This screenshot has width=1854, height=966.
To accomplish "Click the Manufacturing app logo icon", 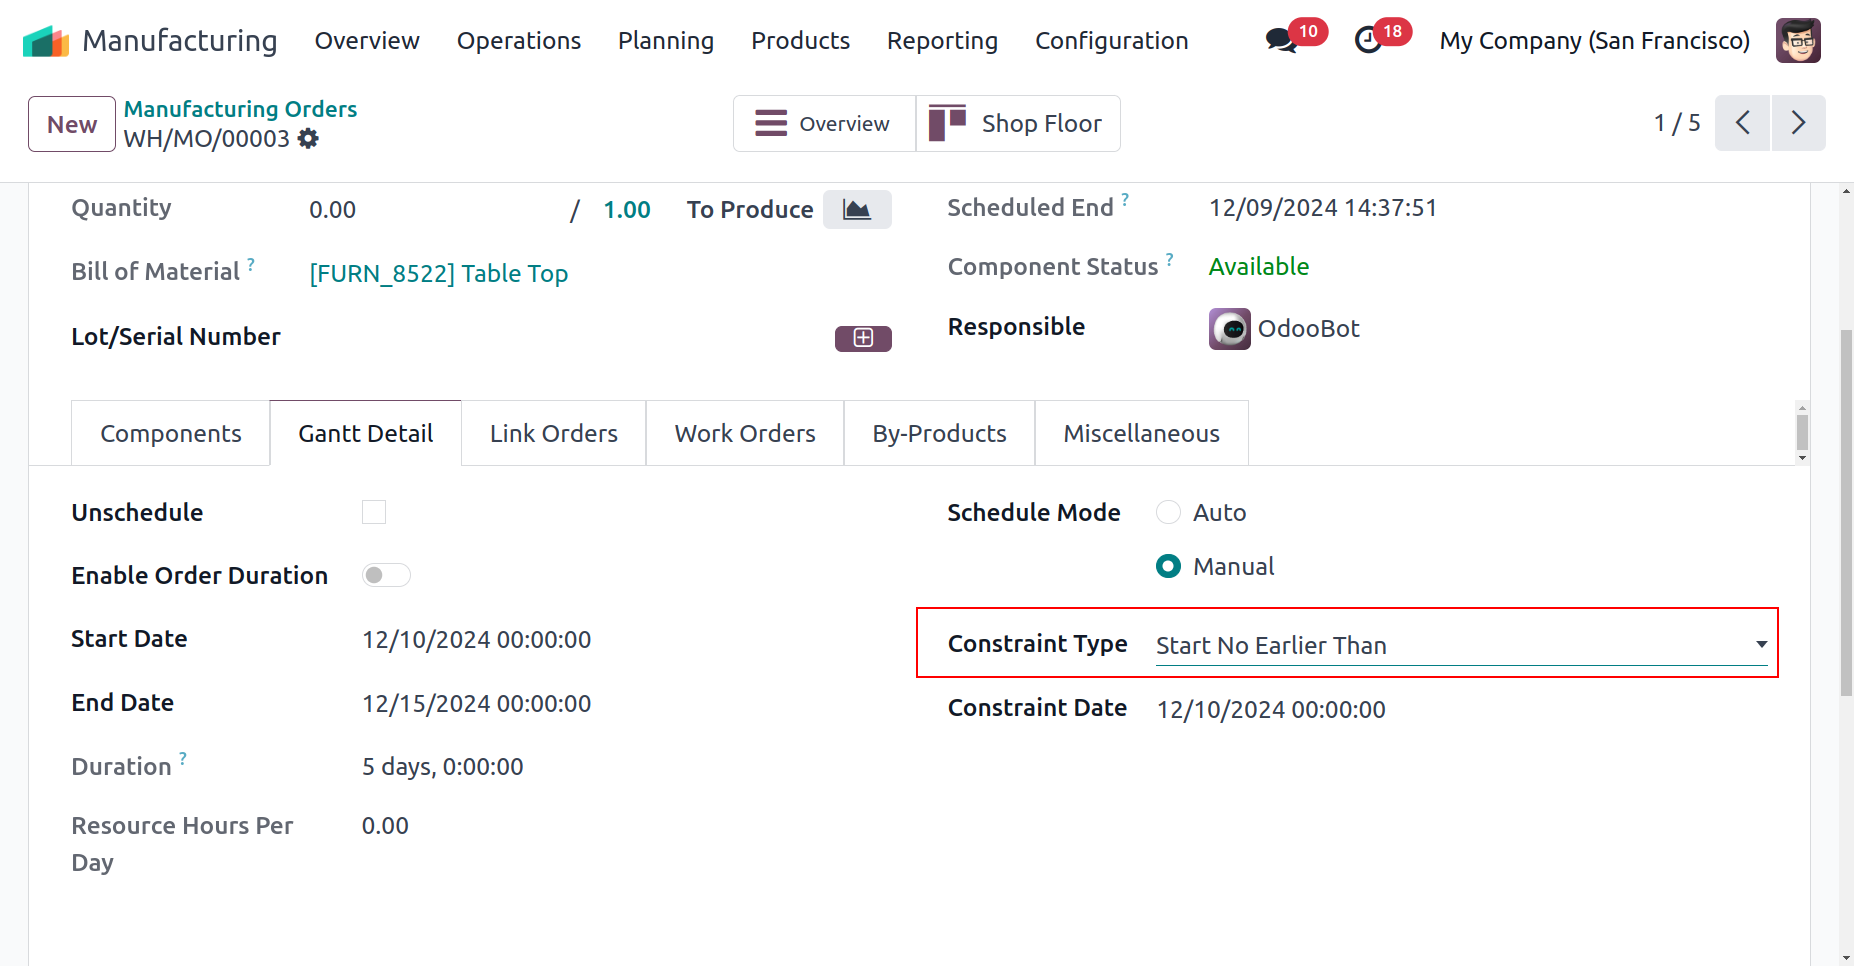I will 46,41.
